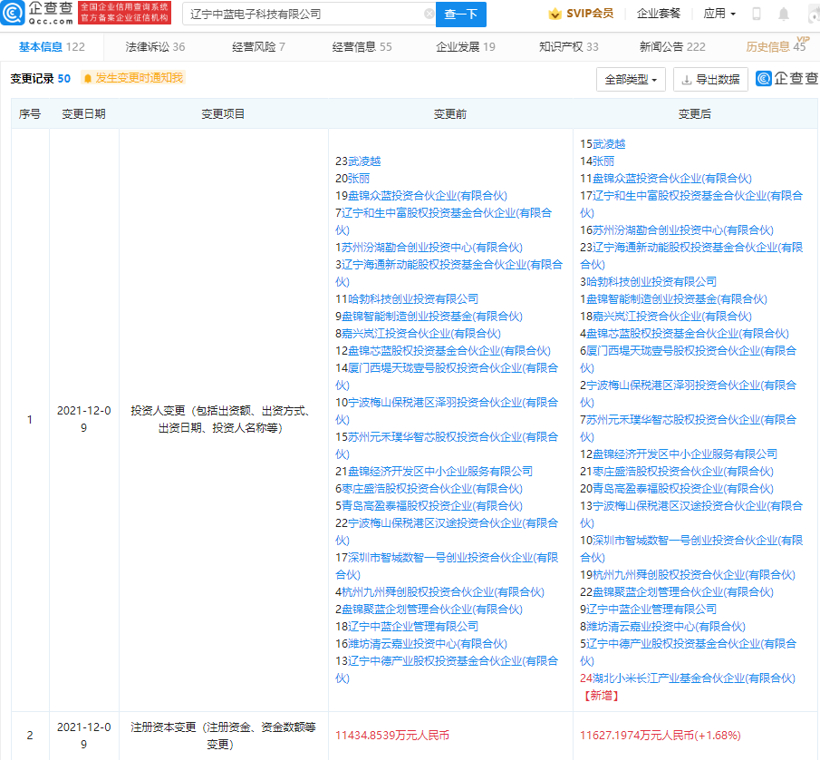
Task: Select the 知识产权 tab
Action: point(568,47)
